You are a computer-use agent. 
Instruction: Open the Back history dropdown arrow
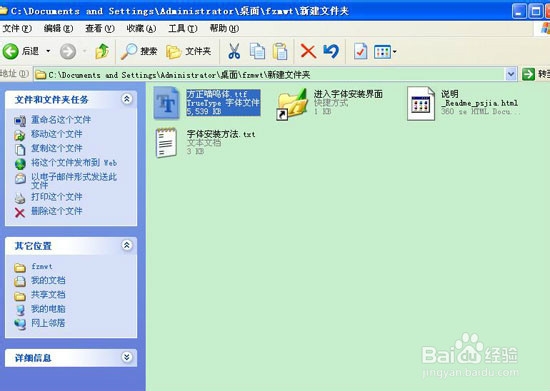click(x=48, y=52)
